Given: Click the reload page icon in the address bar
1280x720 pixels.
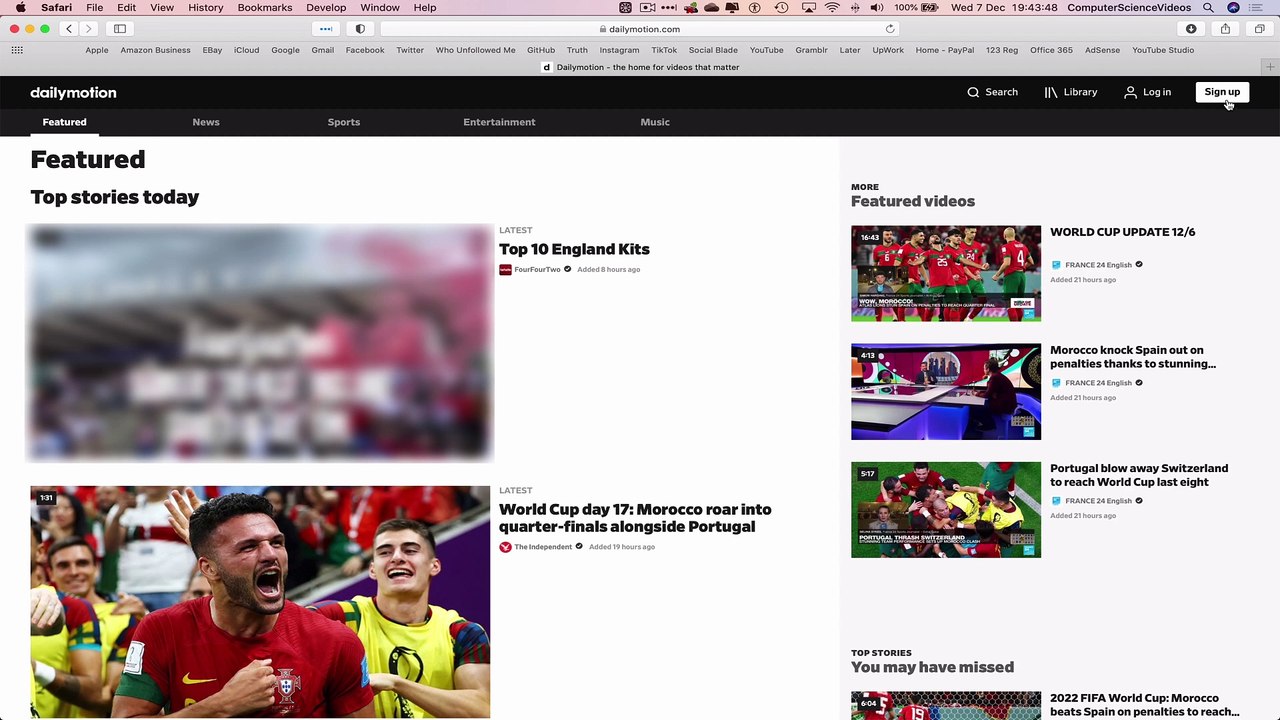Looking at the screenshot, I should tap(890, 29).
